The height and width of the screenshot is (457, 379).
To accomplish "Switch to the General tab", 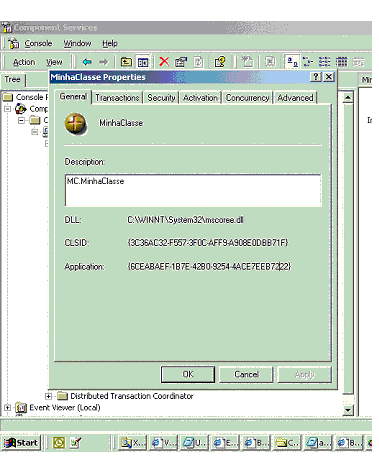I will coord(73,97).
